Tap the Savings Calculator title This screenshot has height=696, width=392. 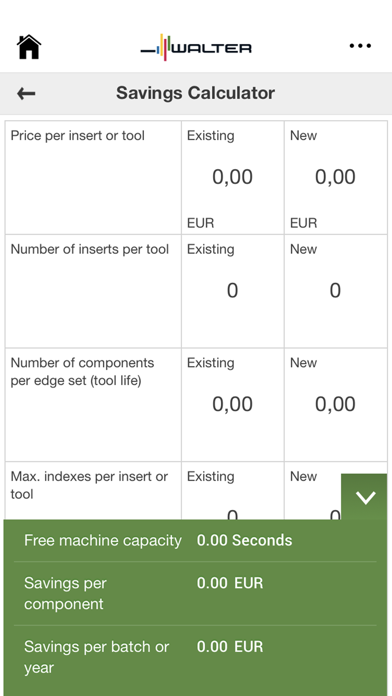pos(195,93)
